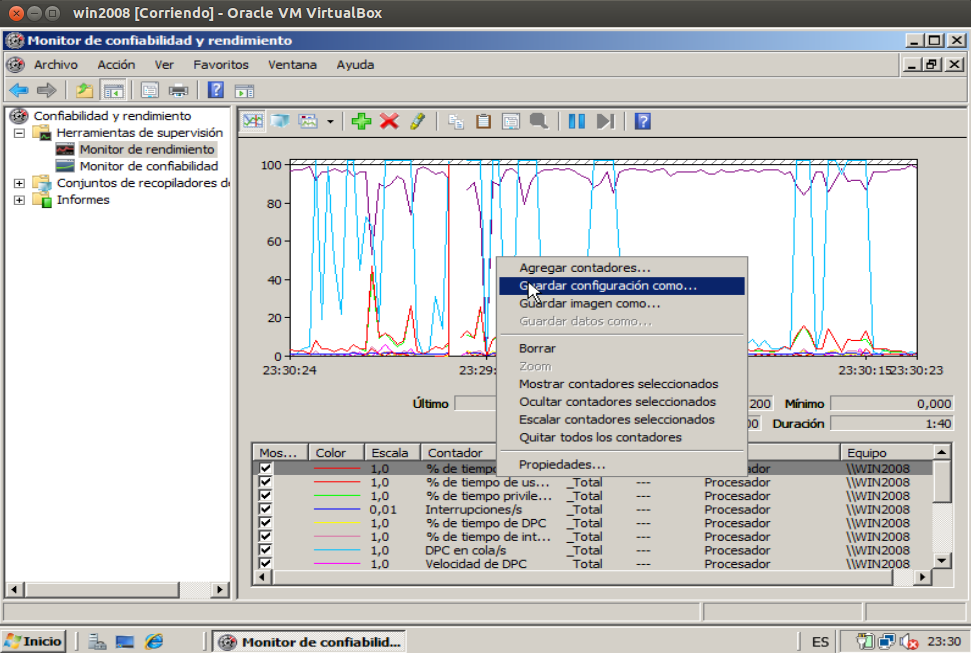The image size is (971, 653).
Task: Click the highlight pencil icon
Action: 417,121
